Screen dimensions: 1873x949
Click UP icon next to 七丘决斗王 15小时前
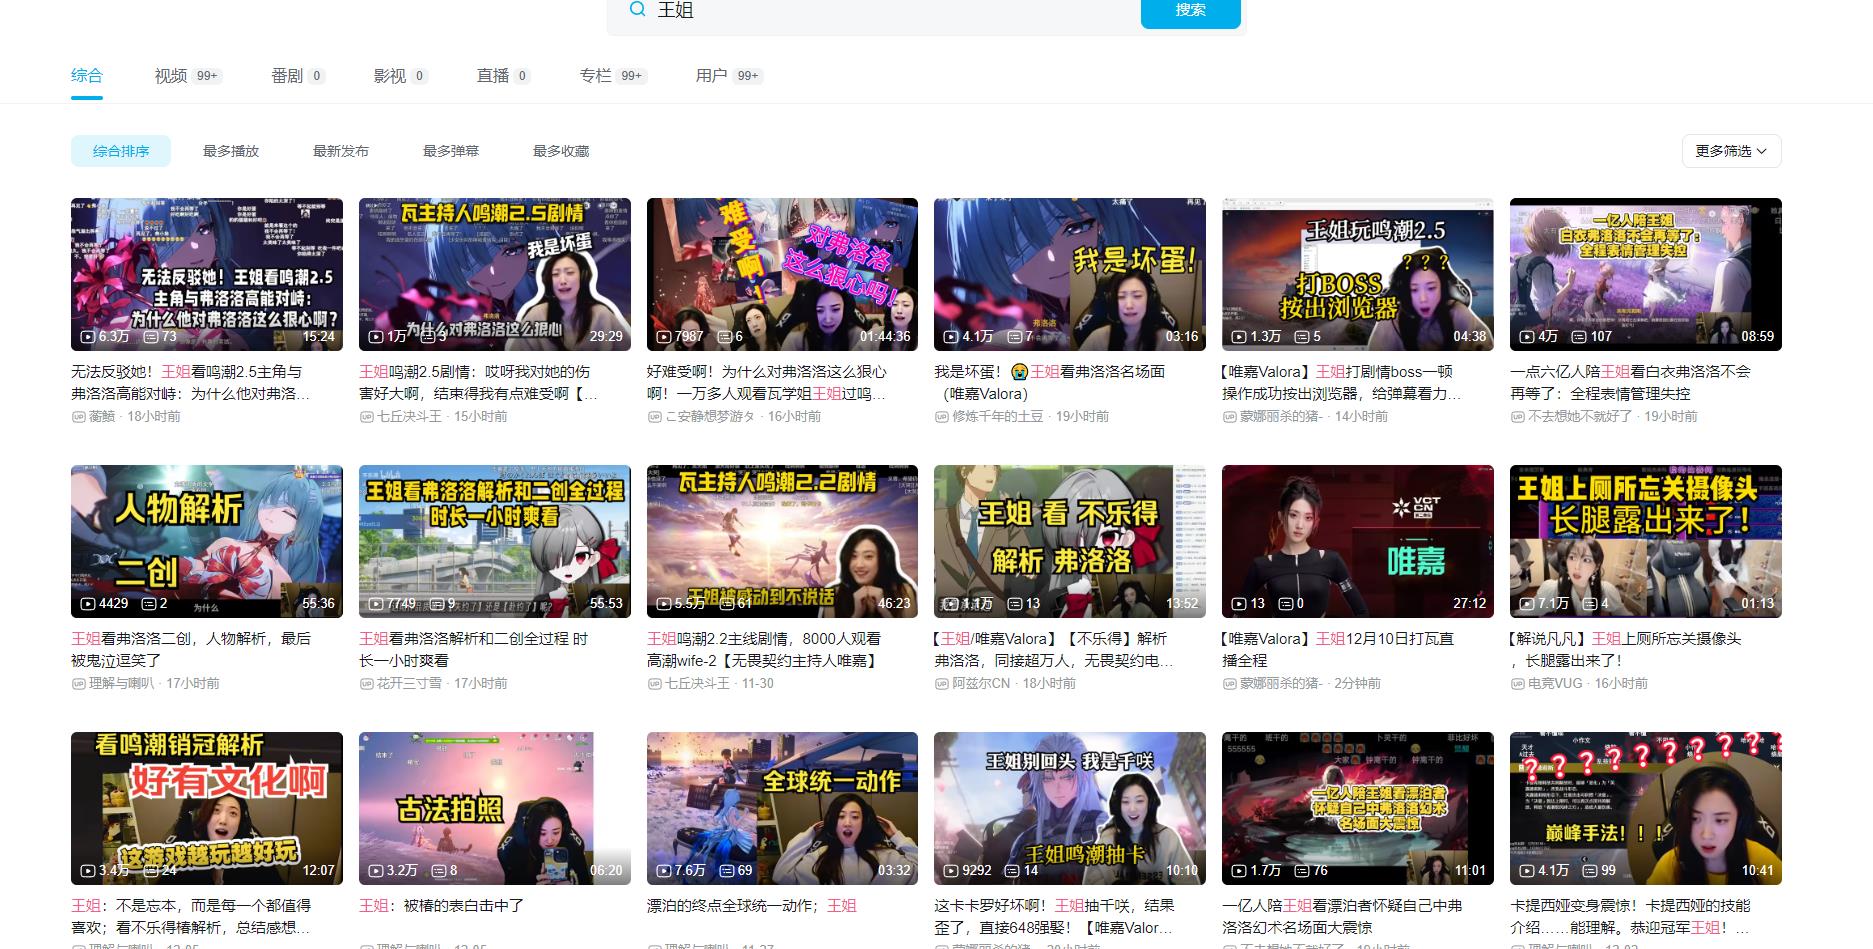(x=366, y=417)
